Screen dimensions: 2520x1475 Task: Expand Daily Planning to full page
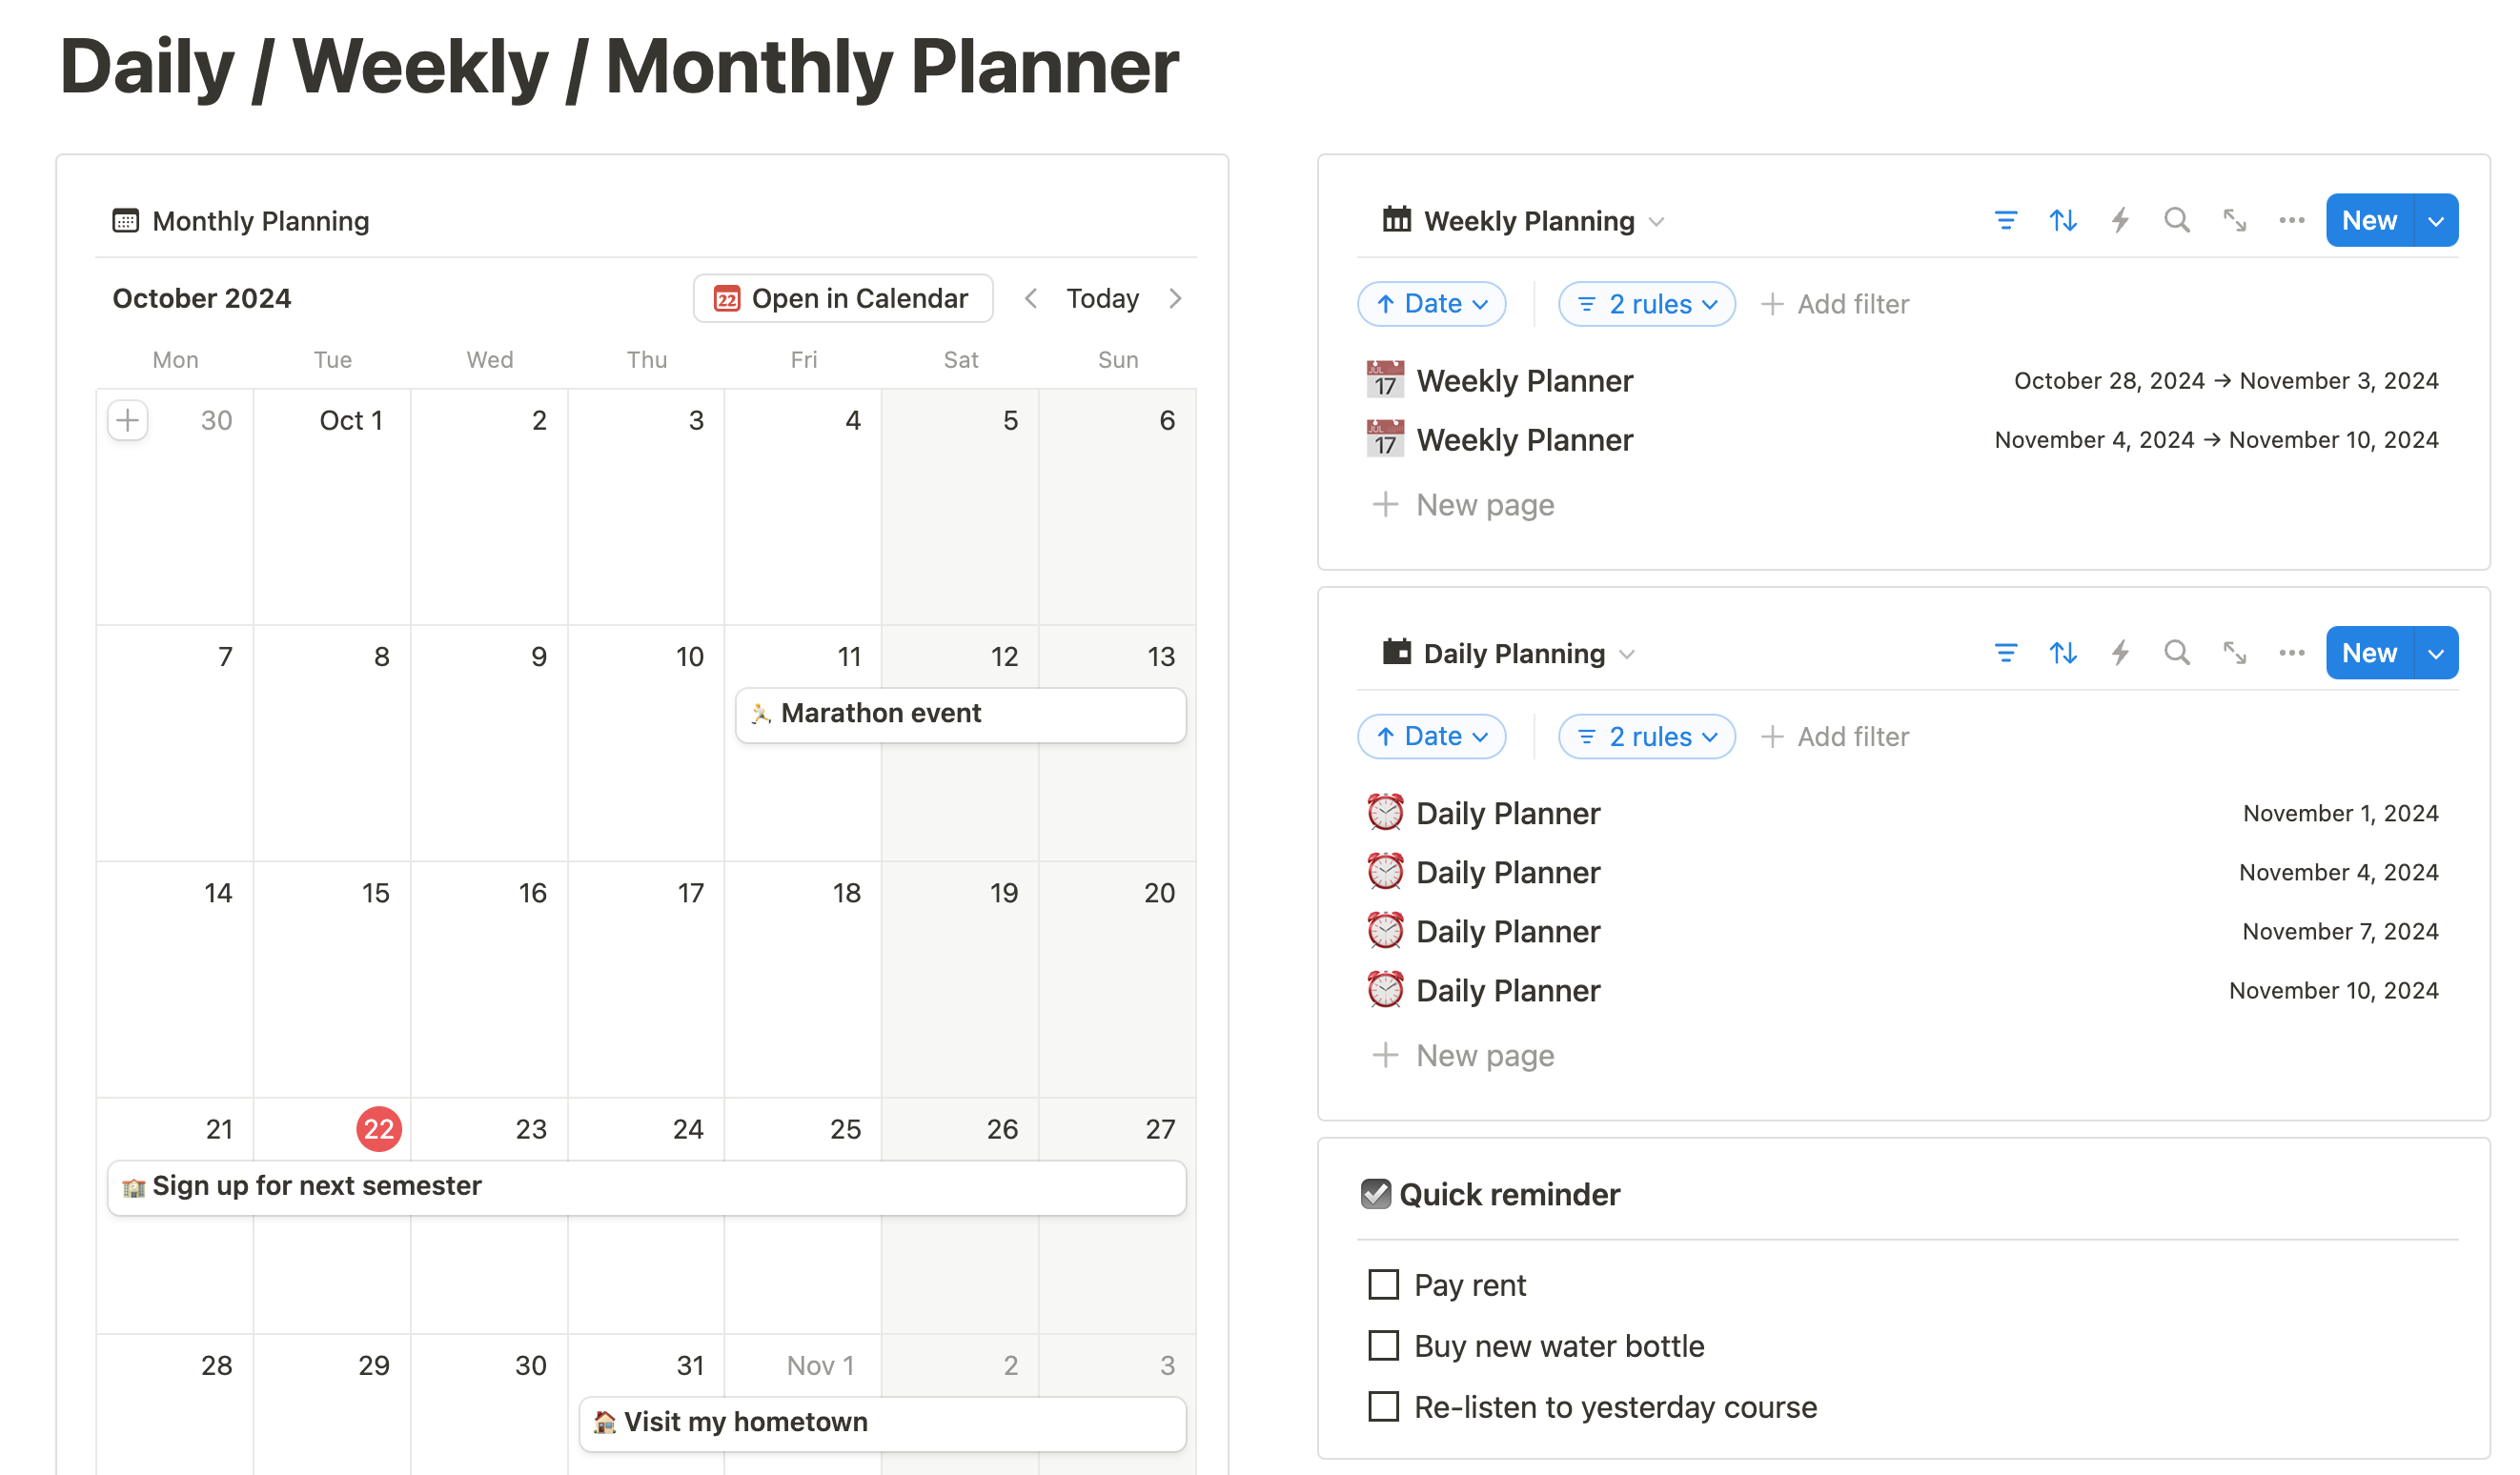(x=2234, y=653)
